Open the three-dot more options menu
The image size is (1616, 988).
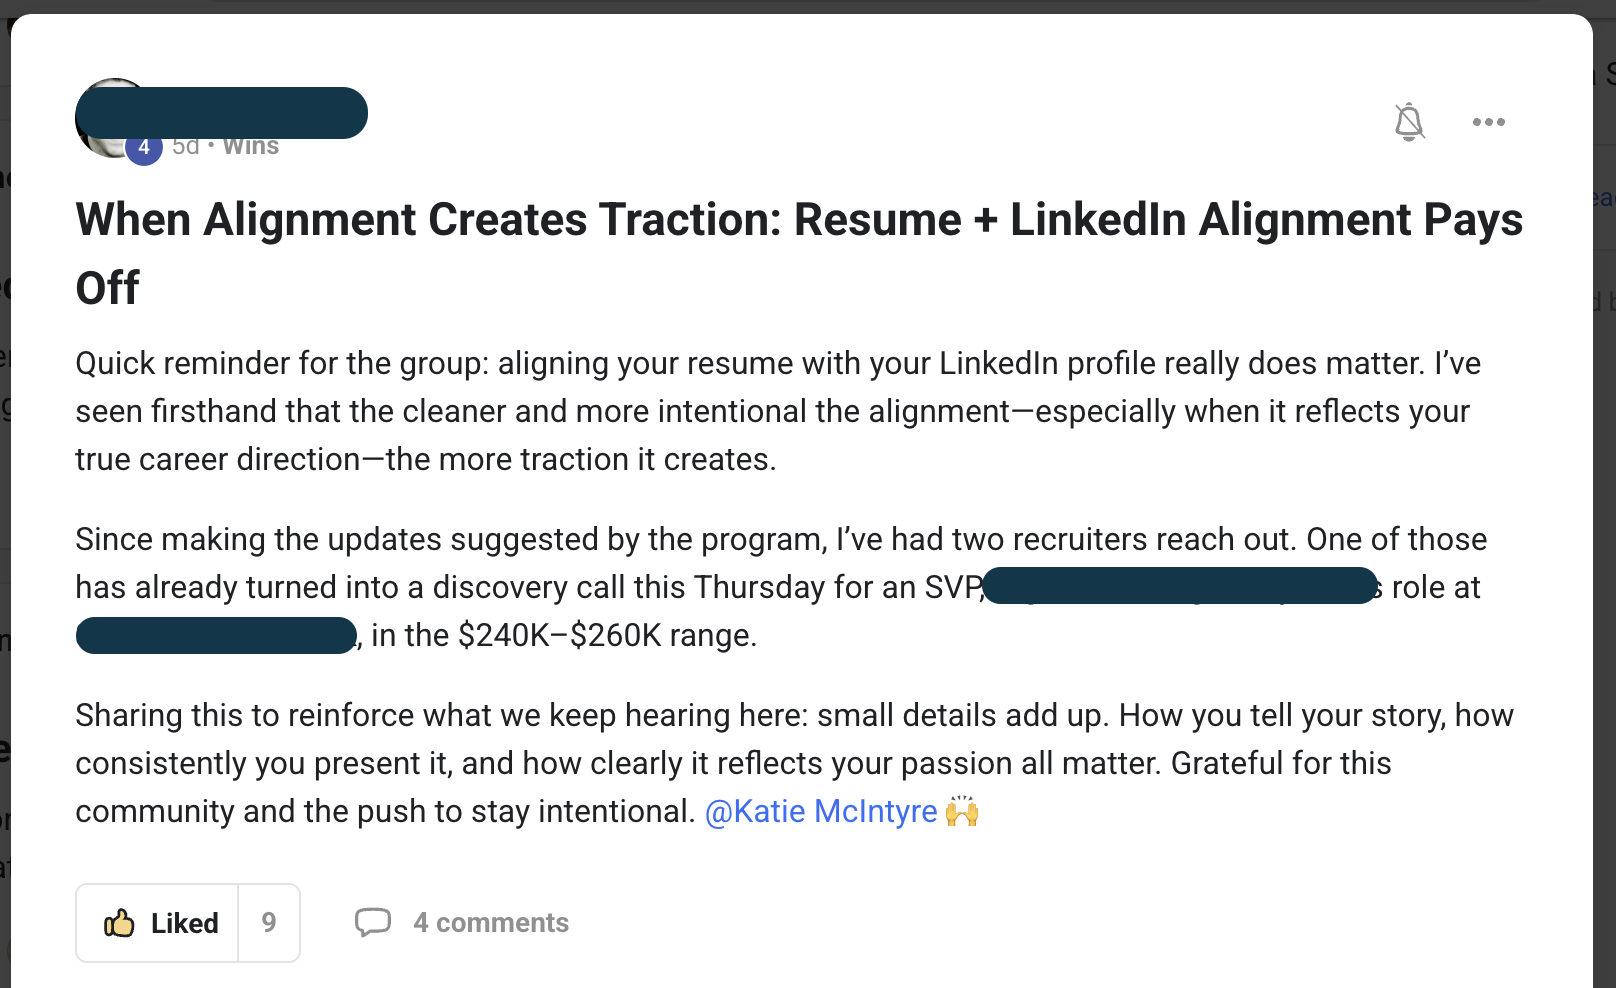coord(1488,122)
